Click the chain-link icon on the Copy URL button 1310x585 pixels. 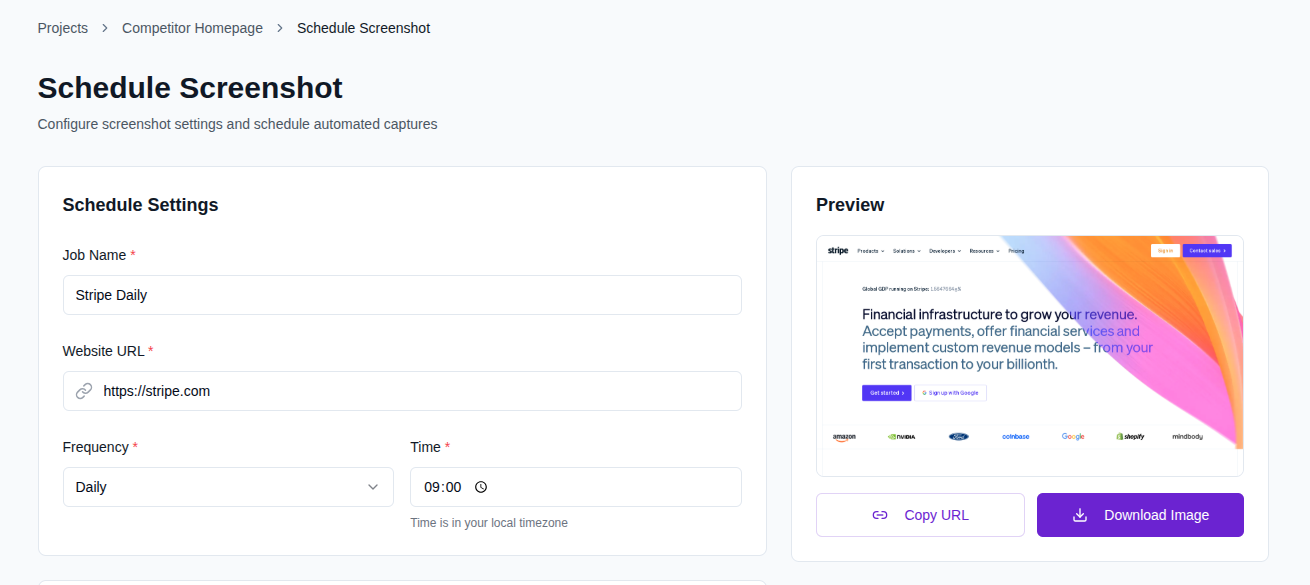[x=880, y=514]
